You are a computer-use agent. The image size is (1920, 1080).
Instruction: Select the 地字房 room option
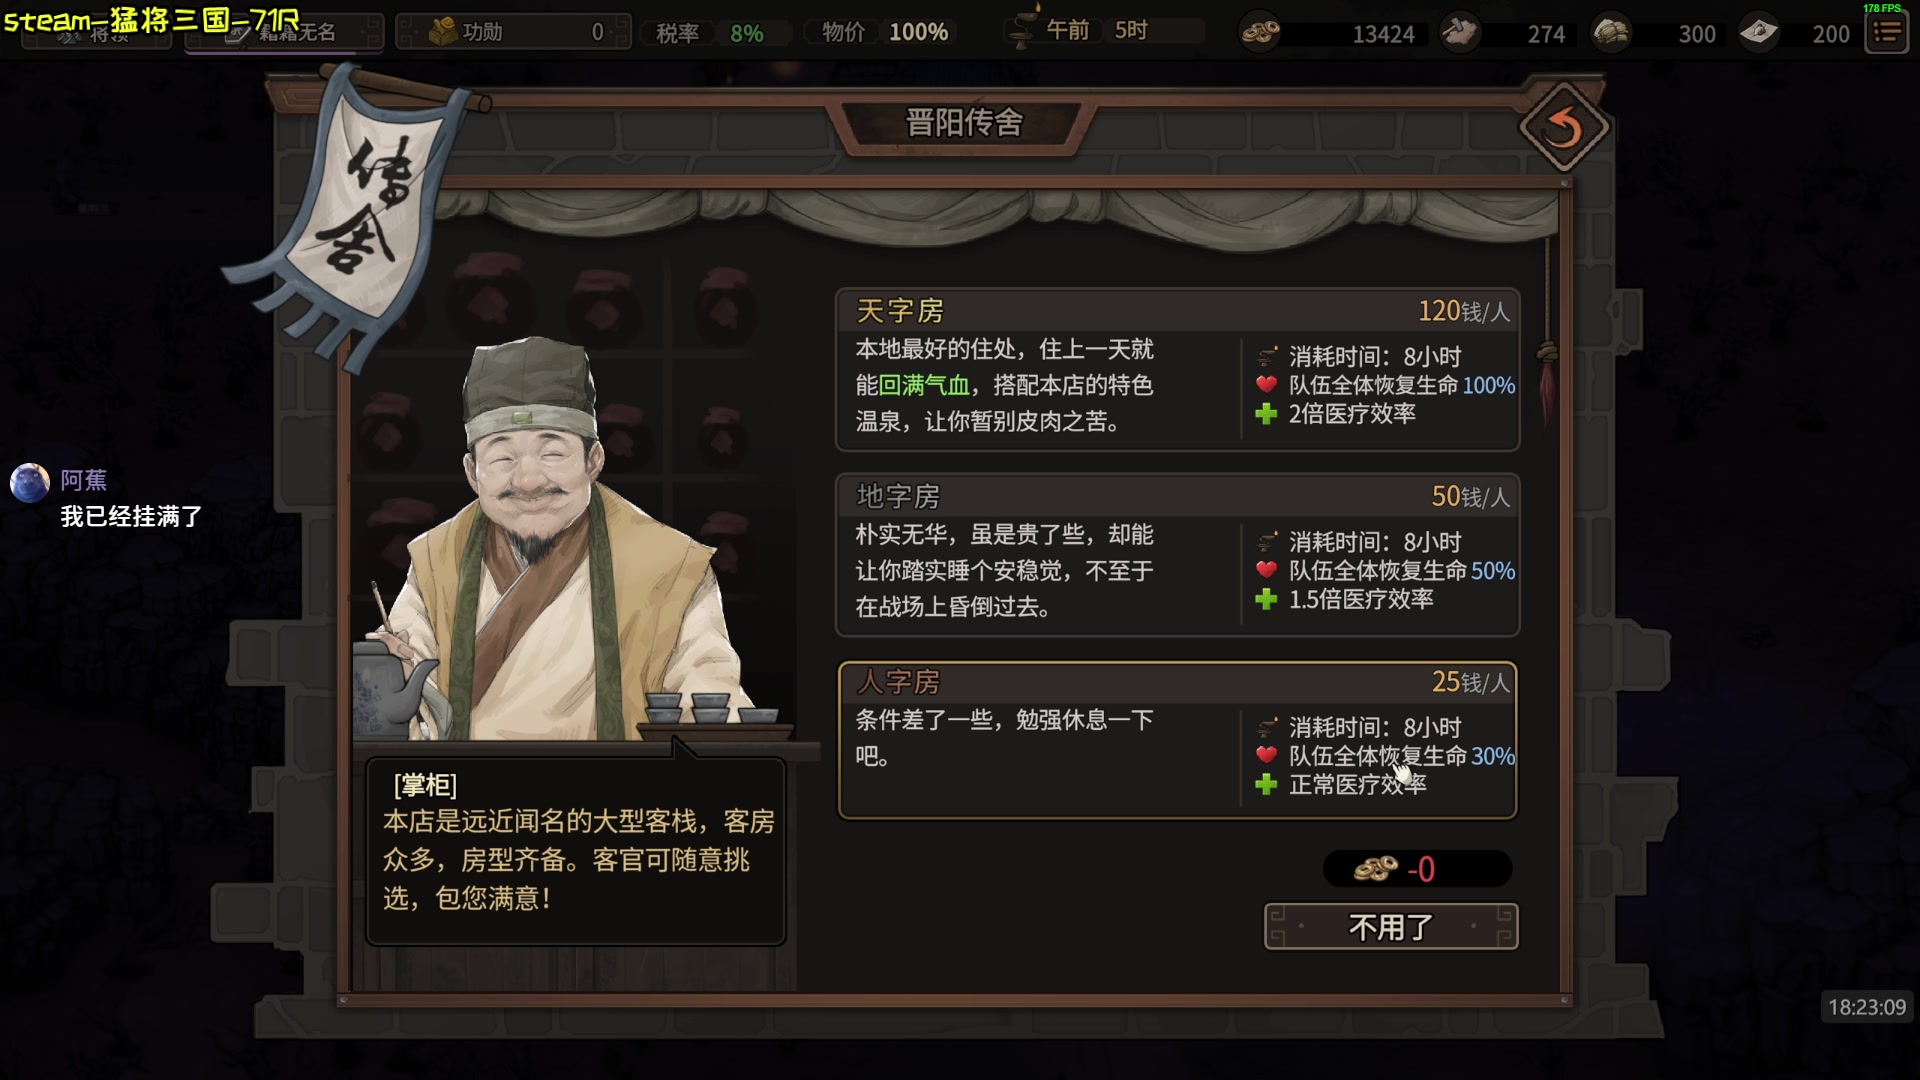1177,555
